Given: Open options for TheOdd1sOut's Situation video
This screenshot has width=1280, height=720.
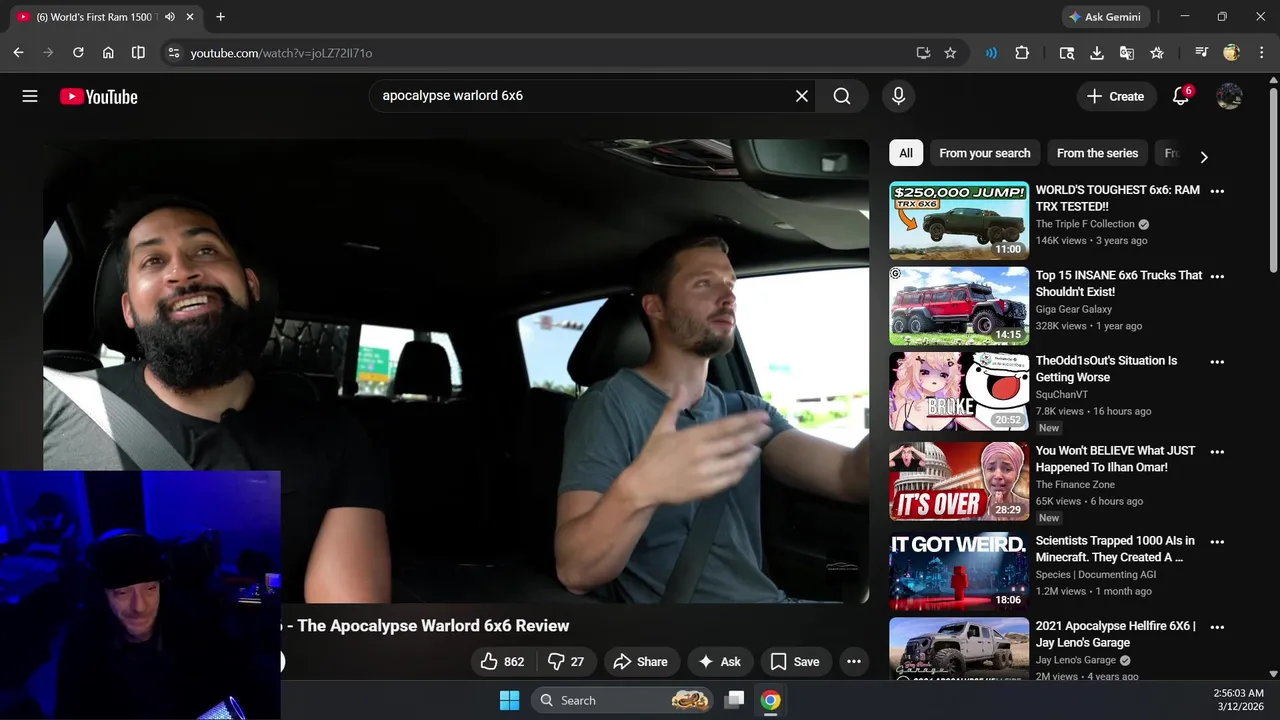Looking at the screenshot, I should coord(1217,362).
